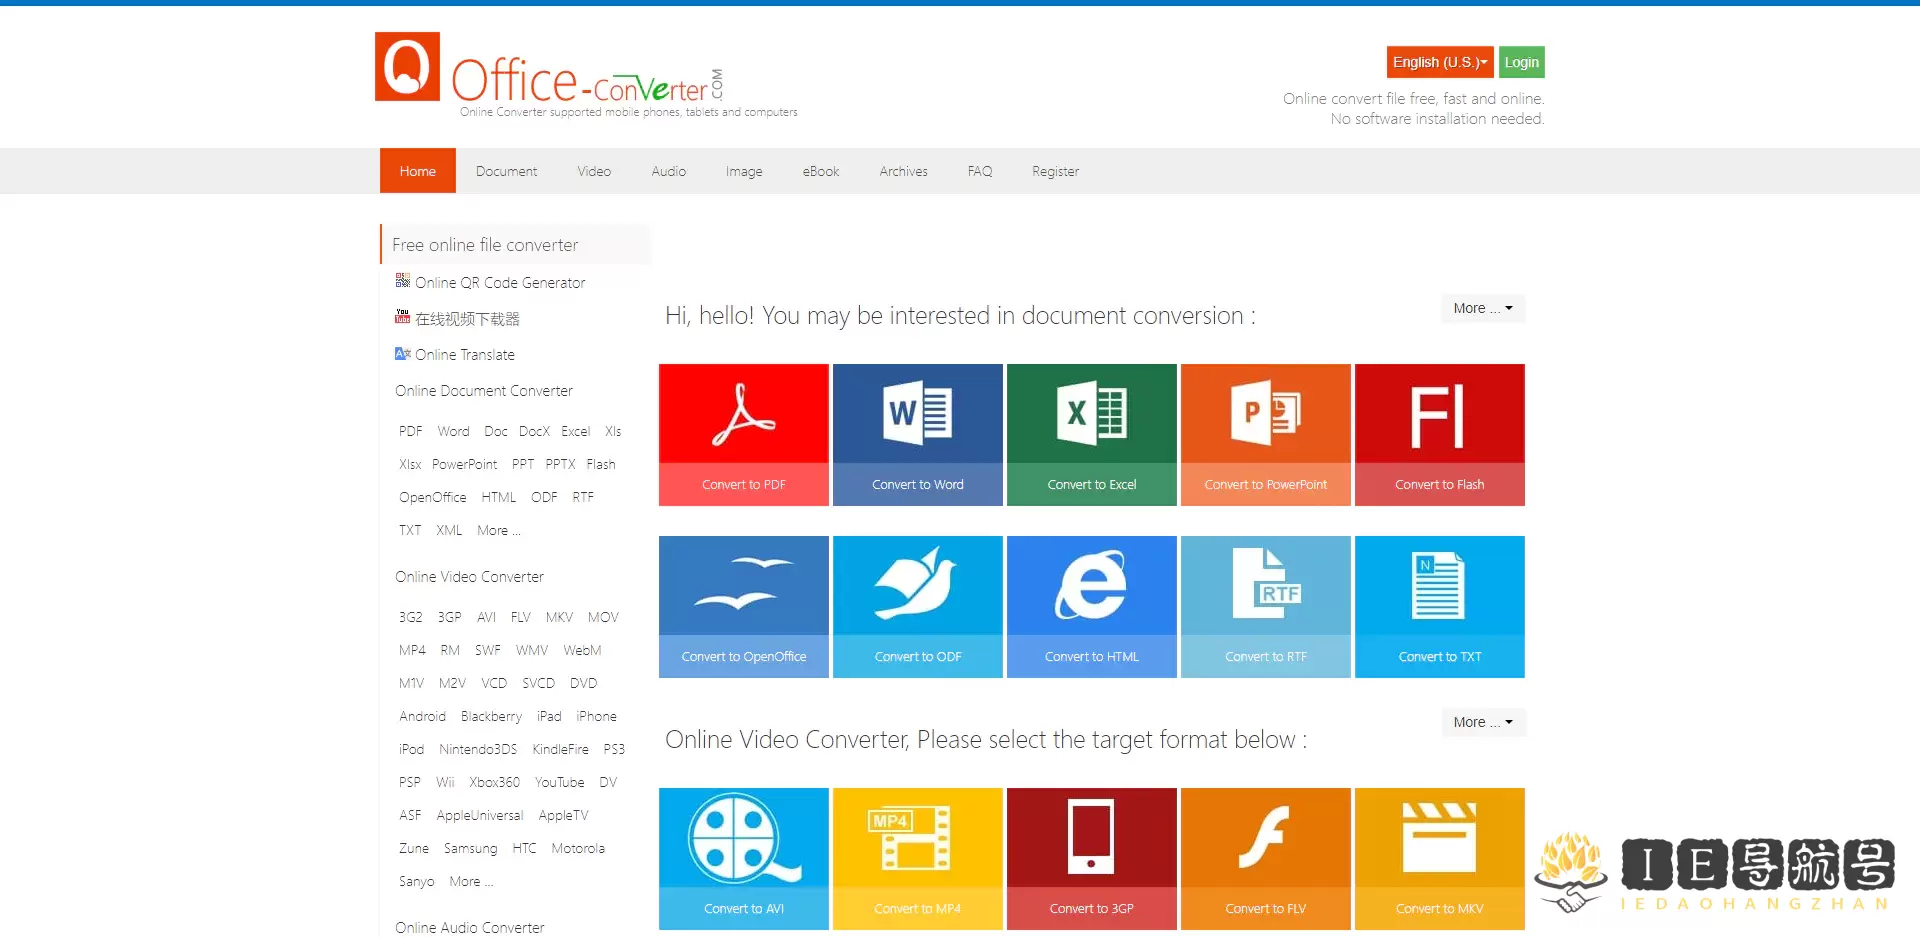Open the English (U.S.) language dropdown

(x=1439, y=61)
